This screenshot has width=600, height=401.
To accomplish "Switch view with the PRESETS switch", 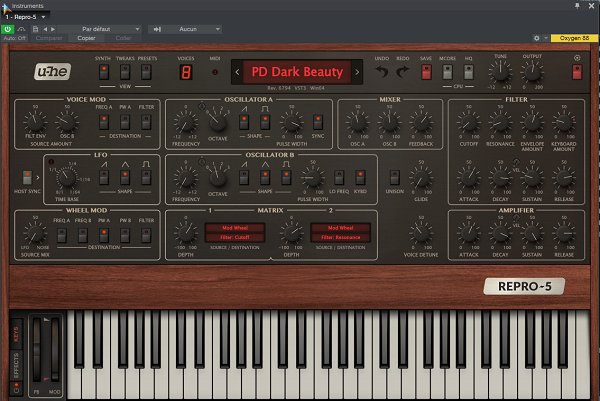I will [146, 72].
